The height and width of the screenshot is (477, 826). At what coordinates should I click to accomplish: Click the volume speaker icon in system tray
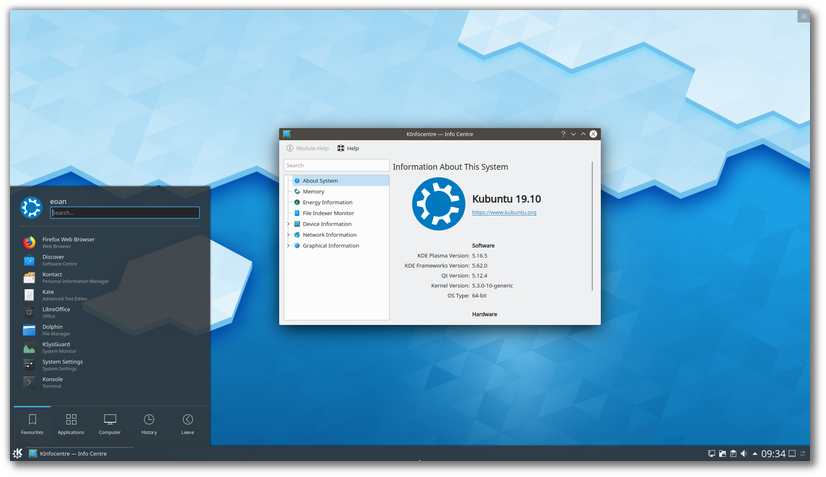click(744, 454)
